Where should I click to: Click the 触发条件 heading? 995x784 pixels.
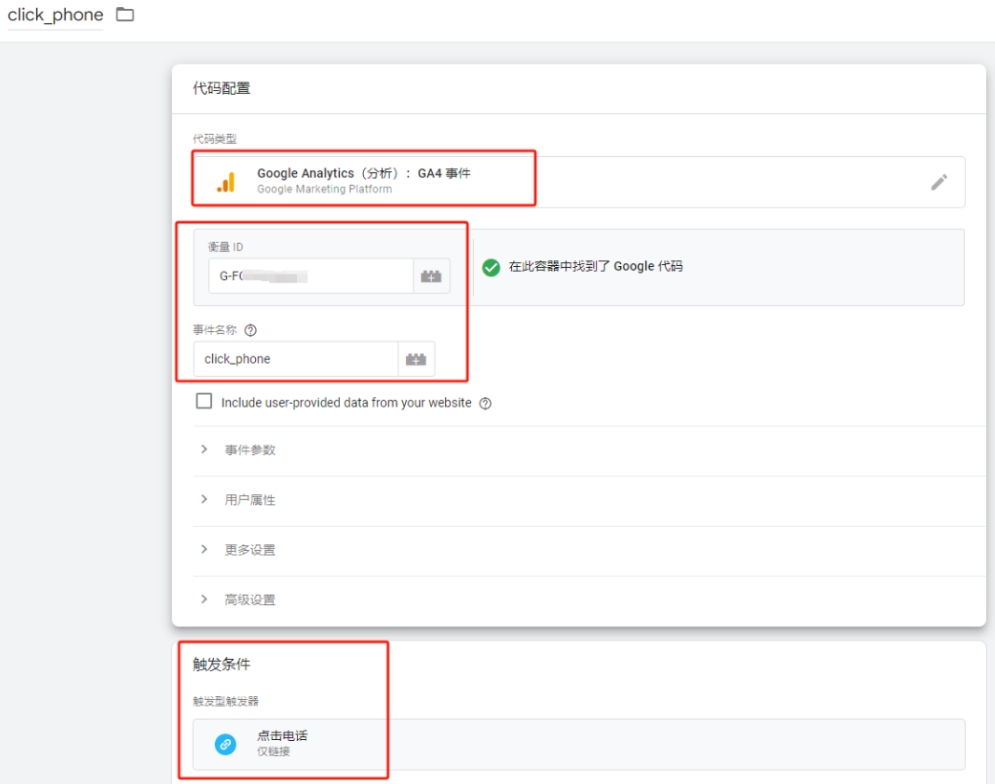(221, 664)
